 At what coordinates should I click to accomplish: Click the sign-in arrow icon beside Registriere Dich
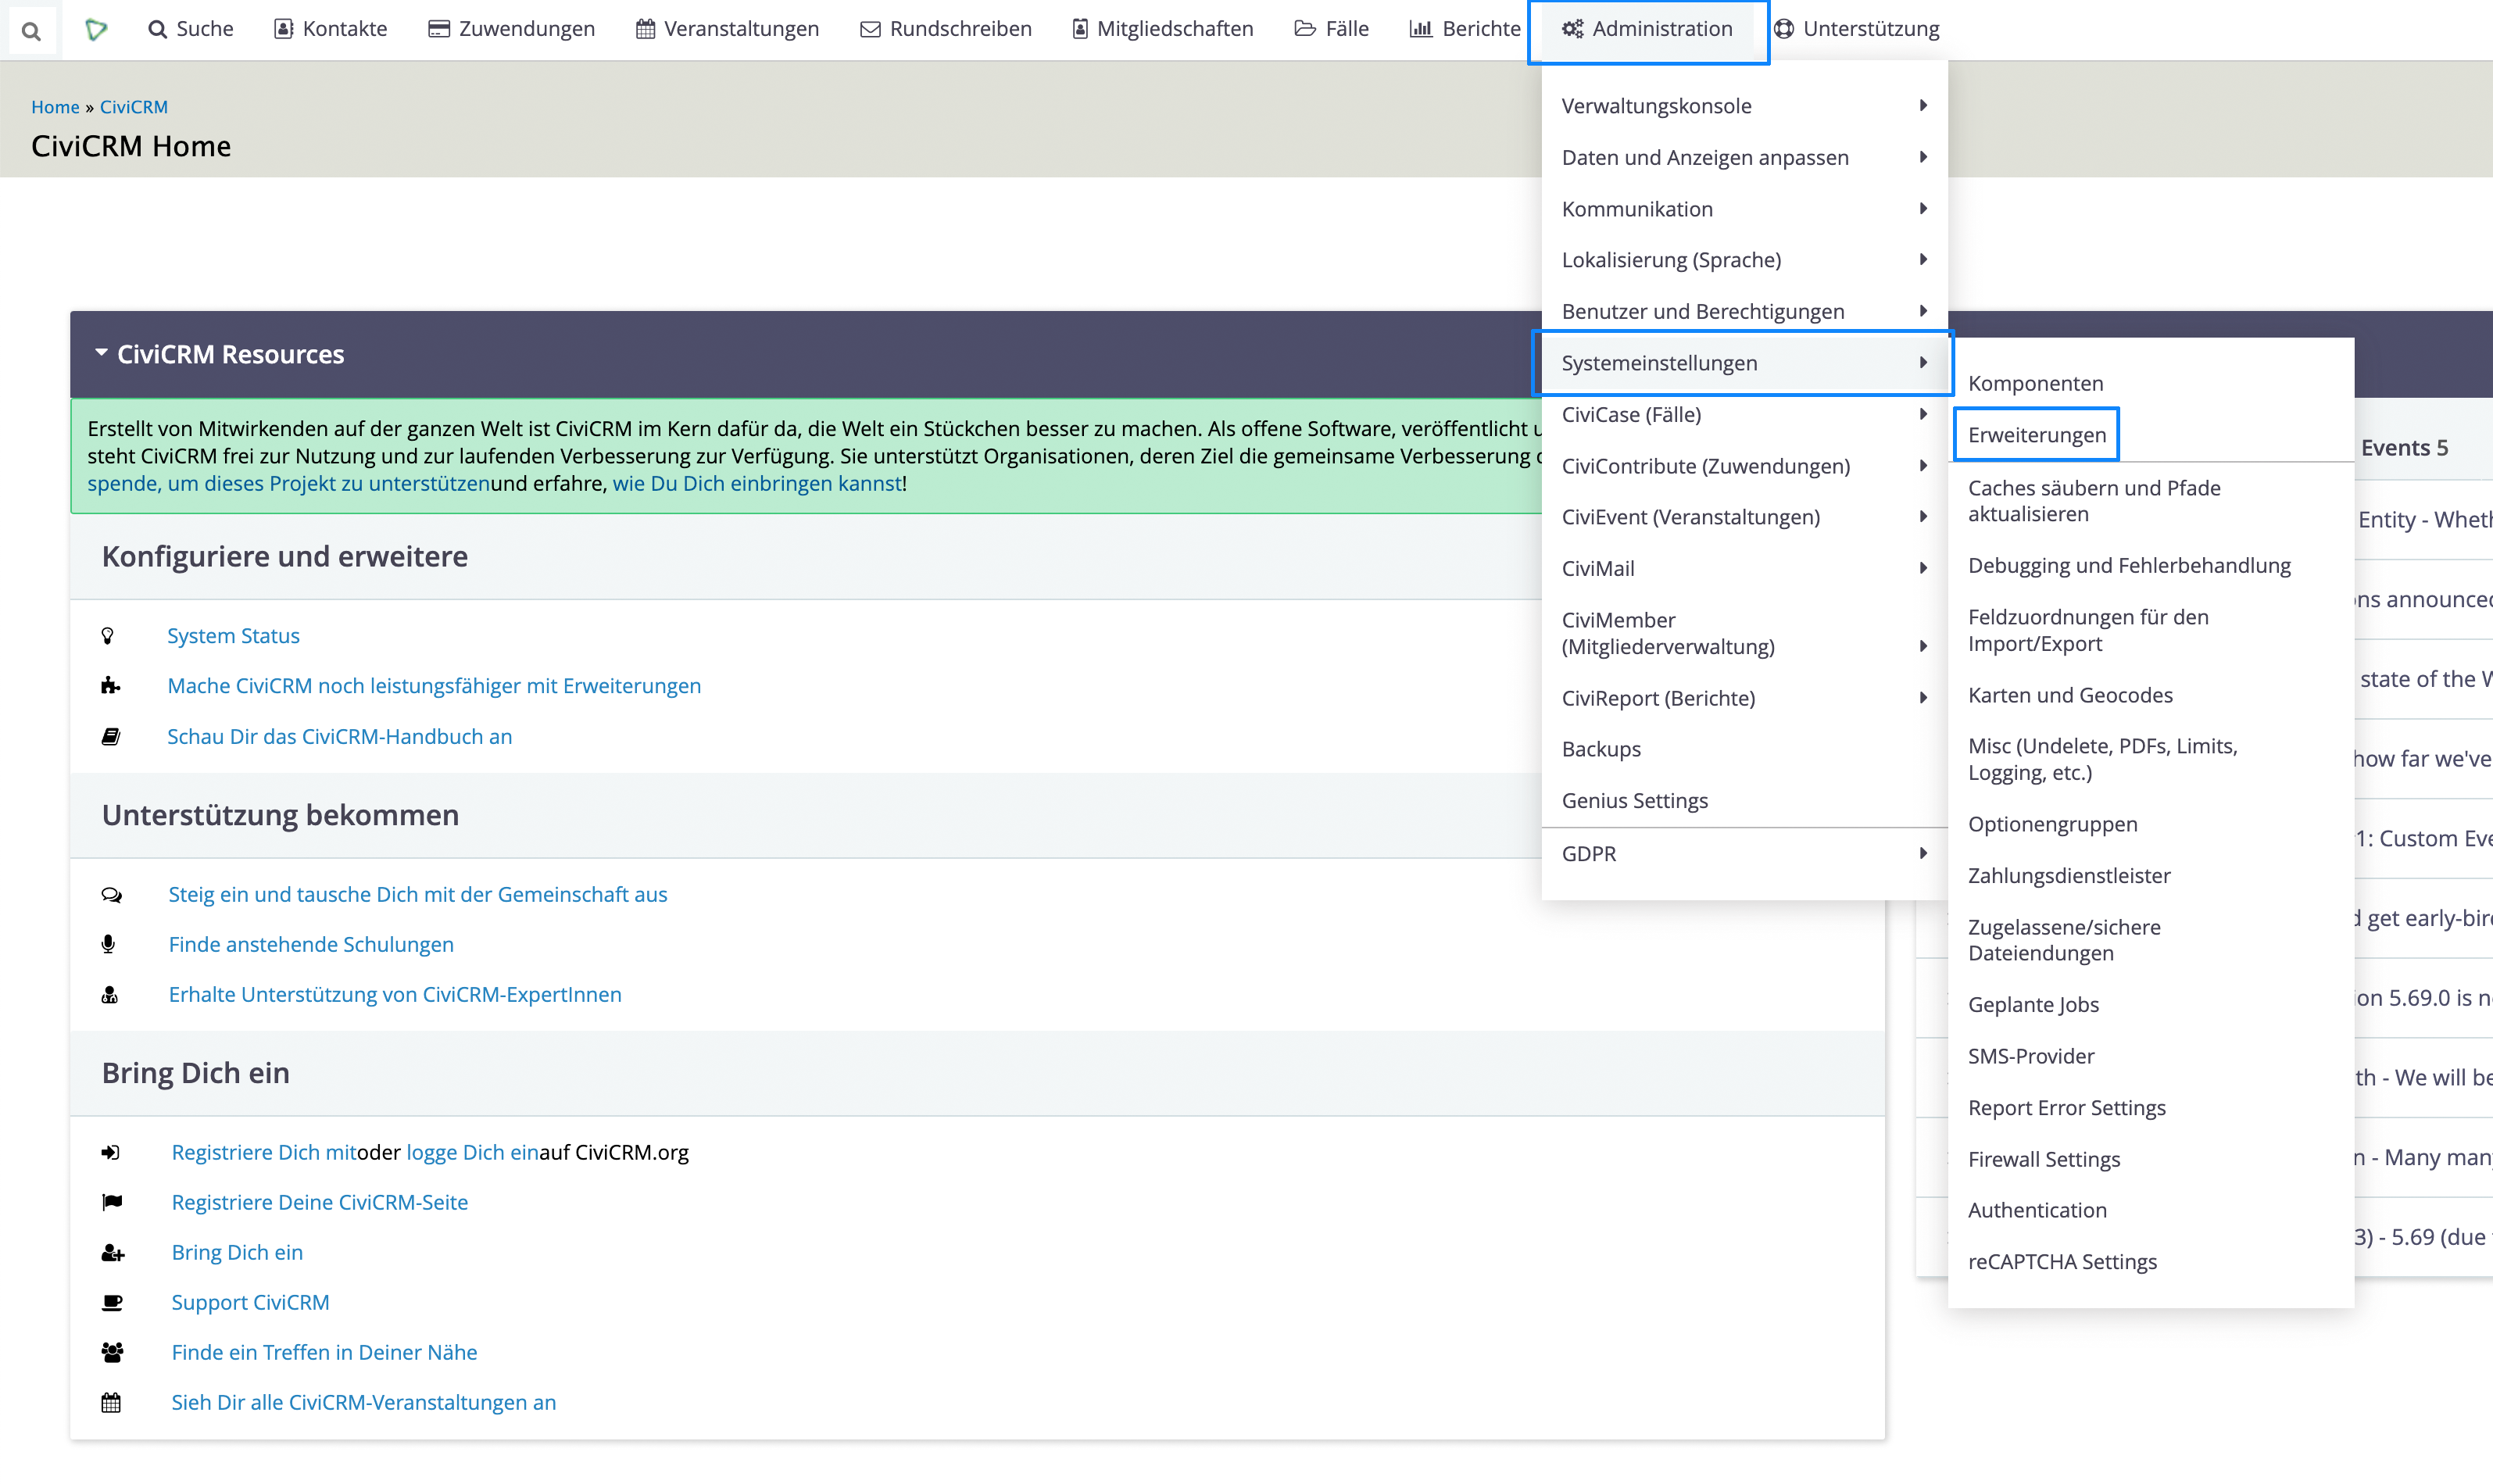pos(111,1153)
